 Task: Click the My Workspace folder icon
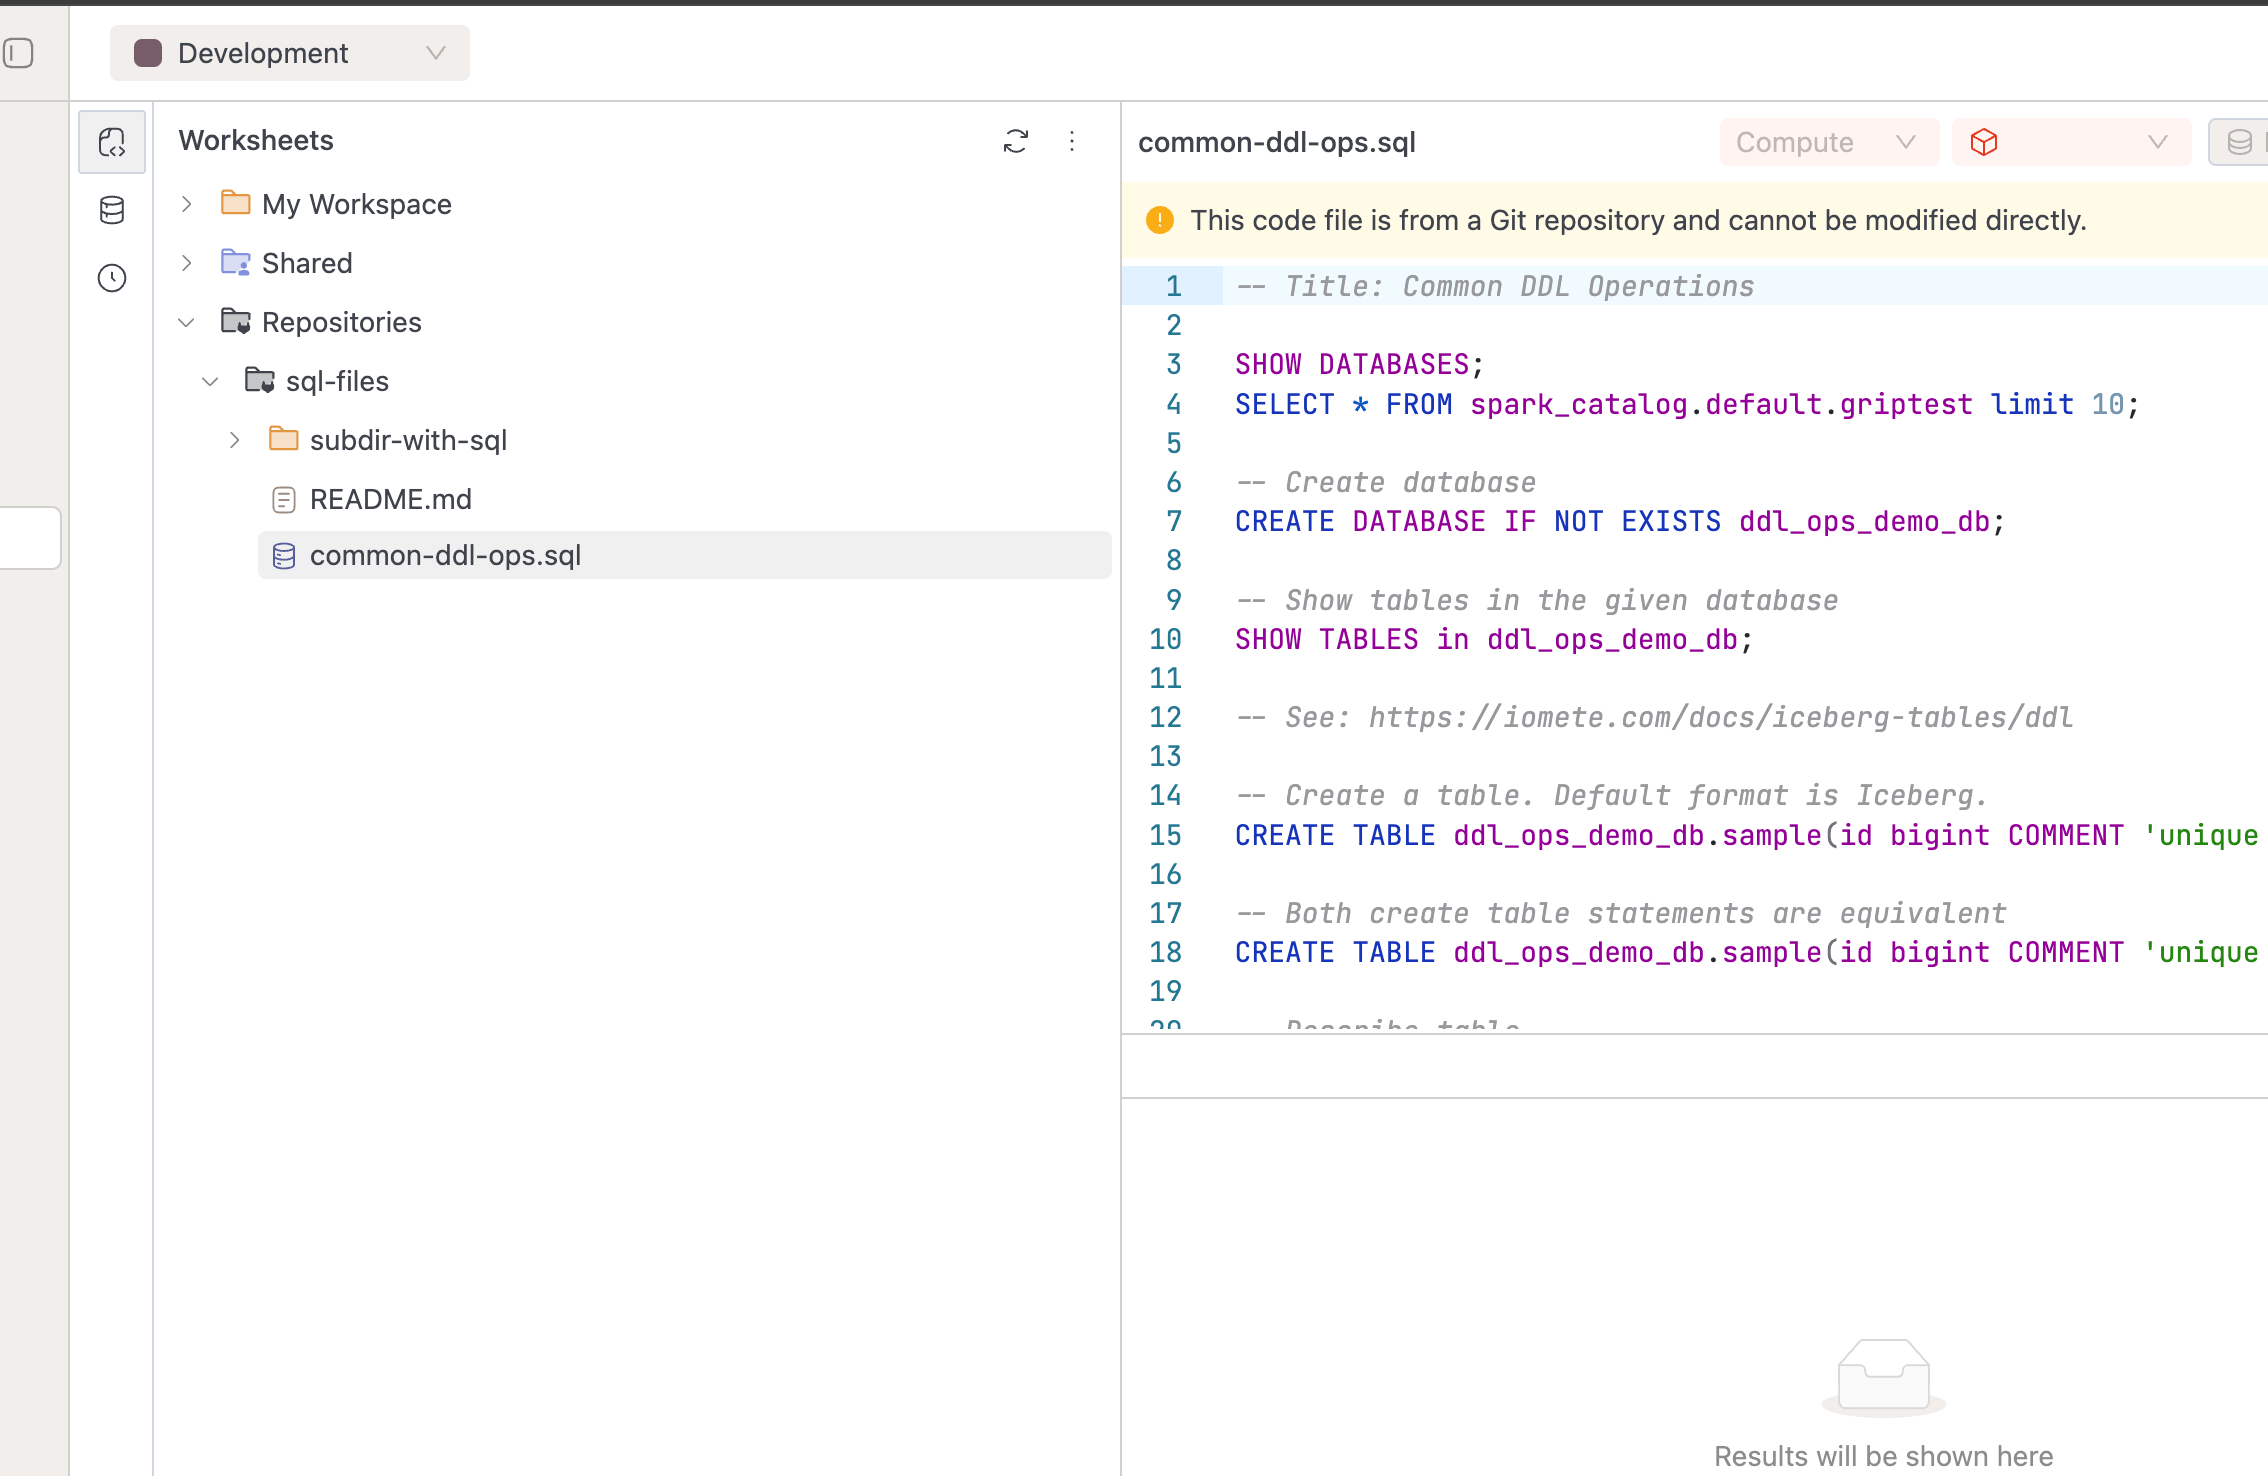(235, 203)
